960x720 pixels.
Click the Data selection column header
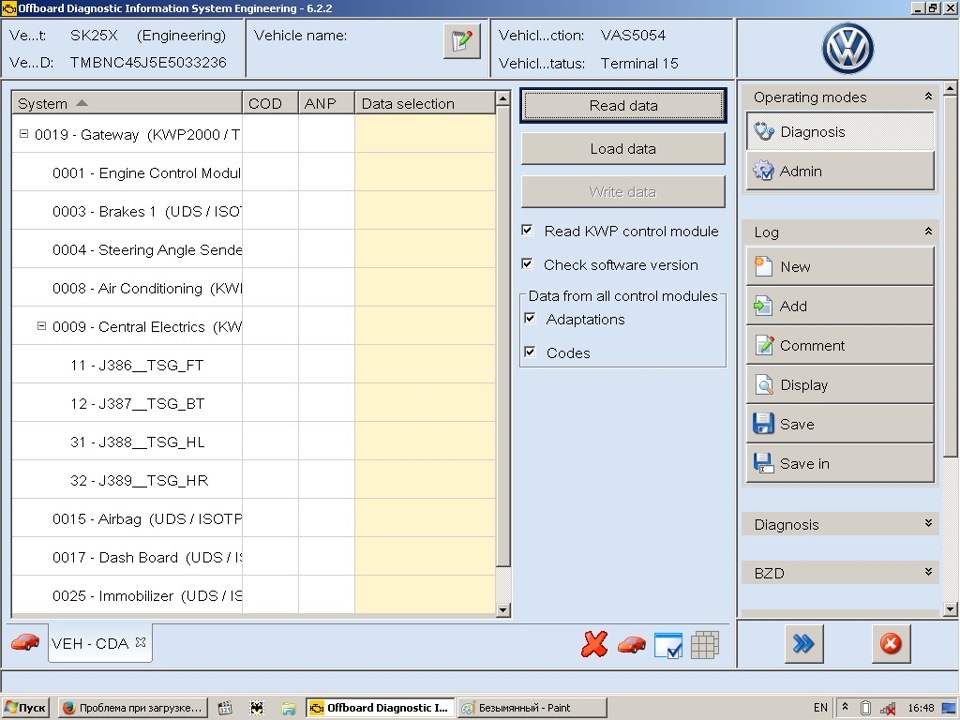tap(425, 103)
